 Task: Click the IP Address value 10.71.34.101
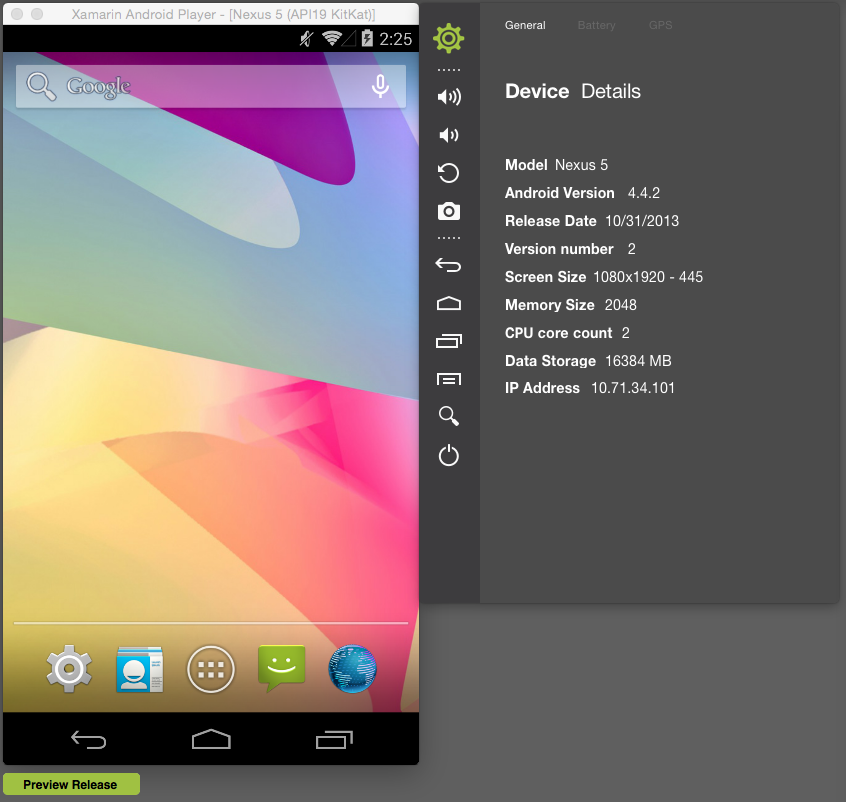tap(633, 388)
